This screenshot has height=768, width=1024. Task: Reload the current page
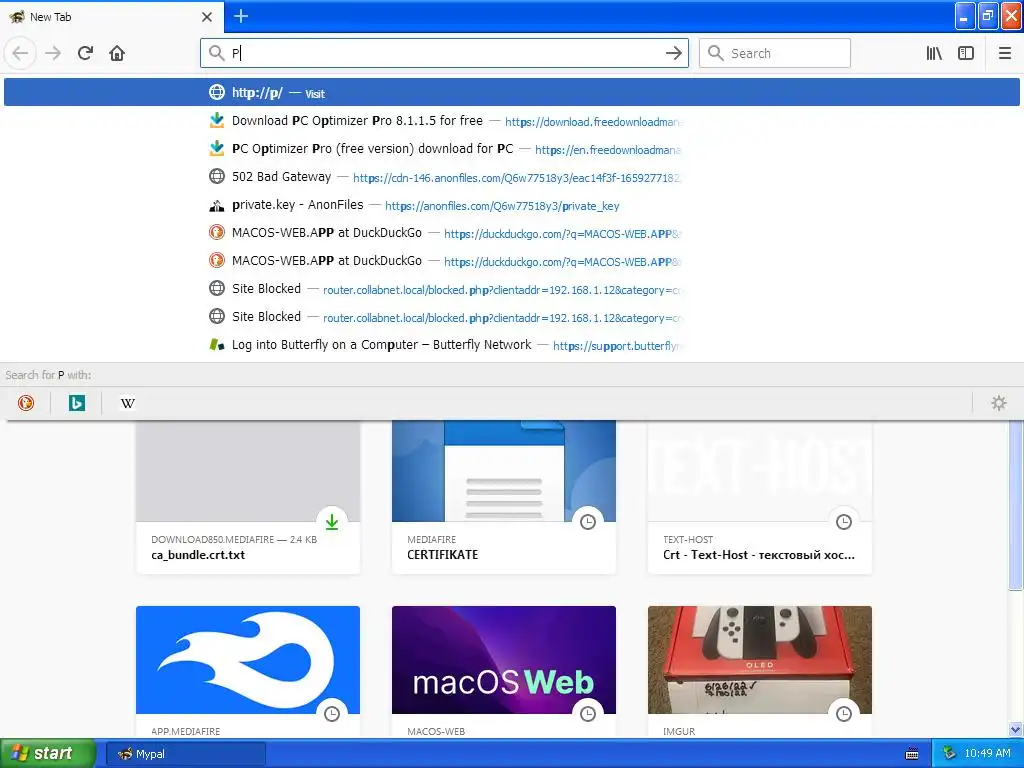(x=85, y=53)
